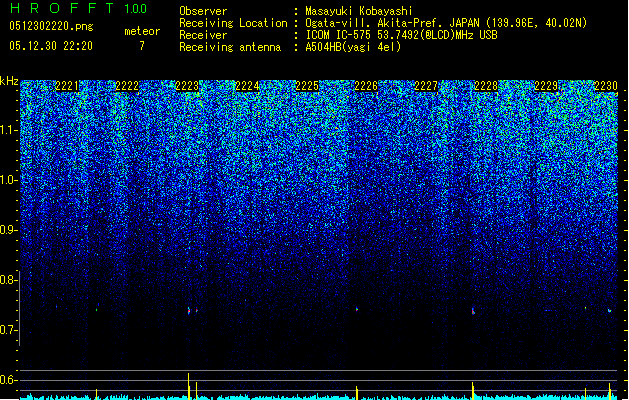Viewport: 629px width, 400px height.
Task: Click the meteor echo at 2230
Action: pyautogui.click(x=610, y=310)
